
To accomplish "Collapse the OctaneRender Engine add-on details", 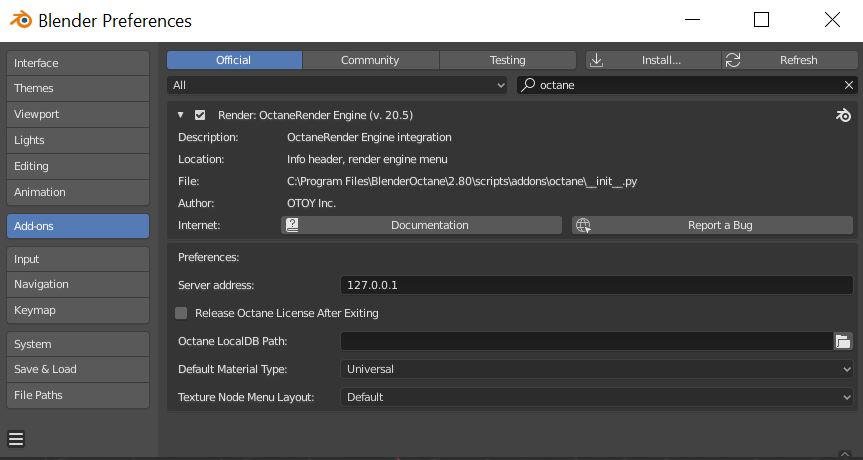I will coord(180,115).
